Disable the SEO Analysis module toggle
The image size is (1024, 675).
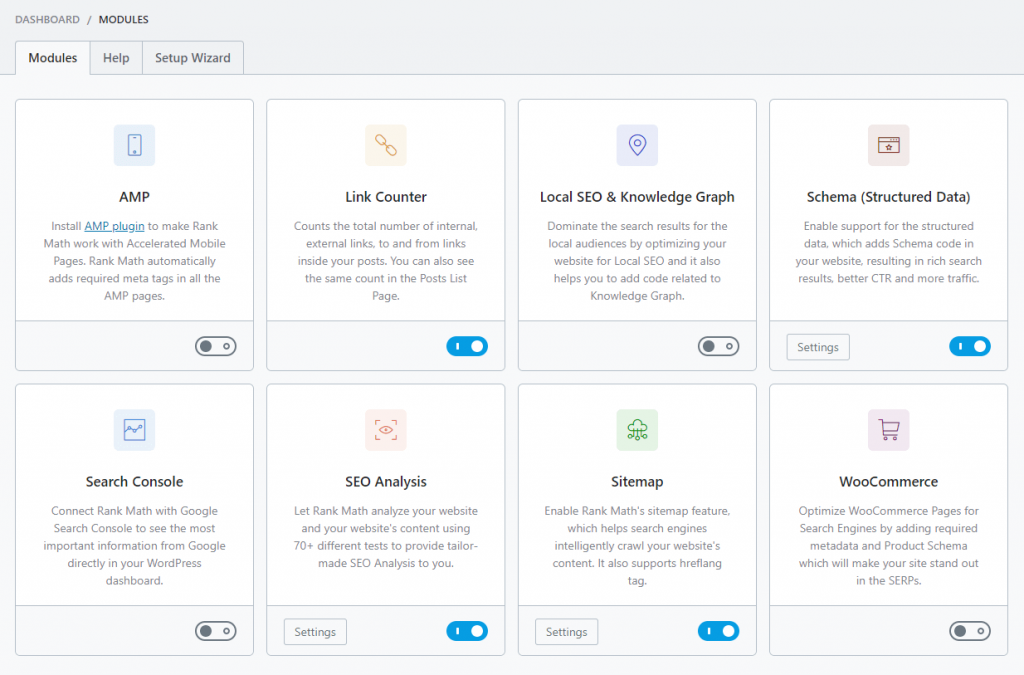coord(467,631)
